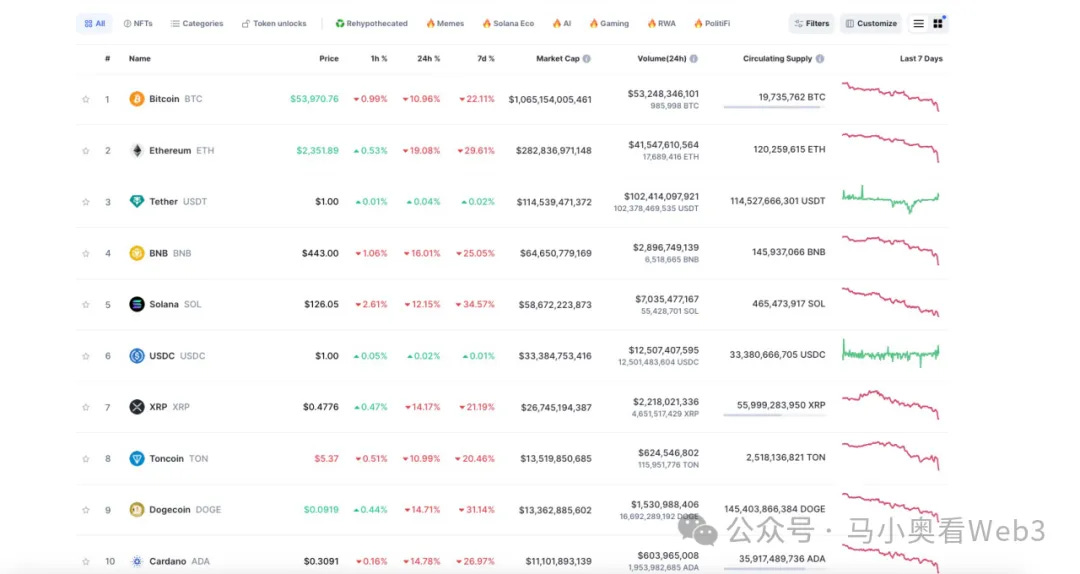Switch to grid view icon
Screen dimensions: 1080x574
[x=938, y=23]
